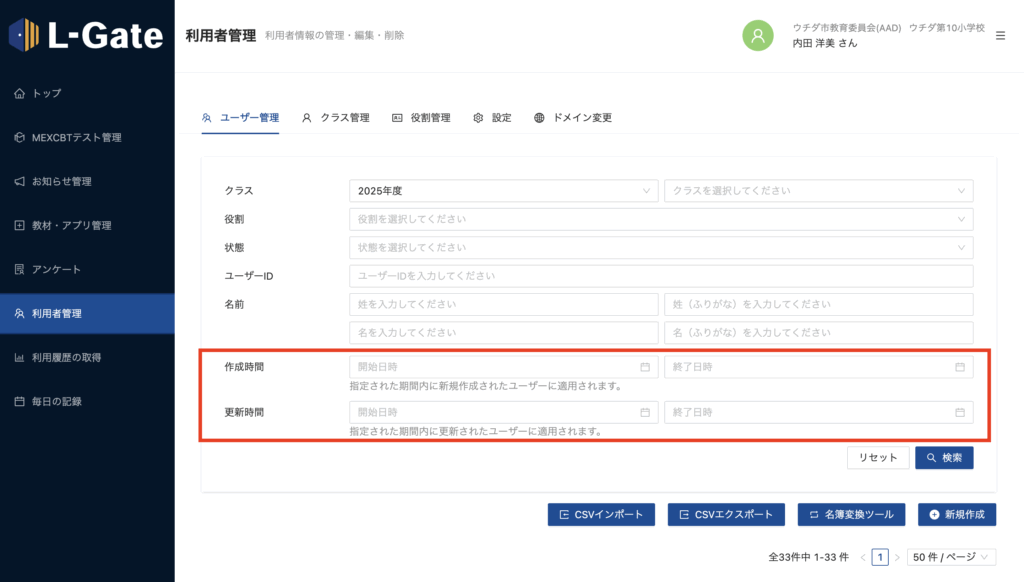This screenshot has width=1024, height=582.
Task: Click calendar icon in 作成時間 start date field
Action: click(x=645, y=367)
